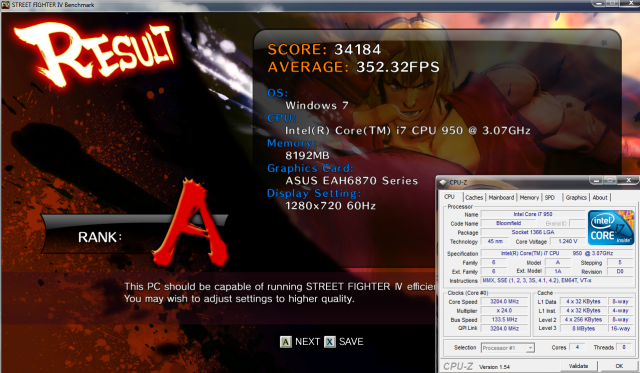Click the Level 2 value '4 x 256 KBytes'

click(x=583, y=320)
